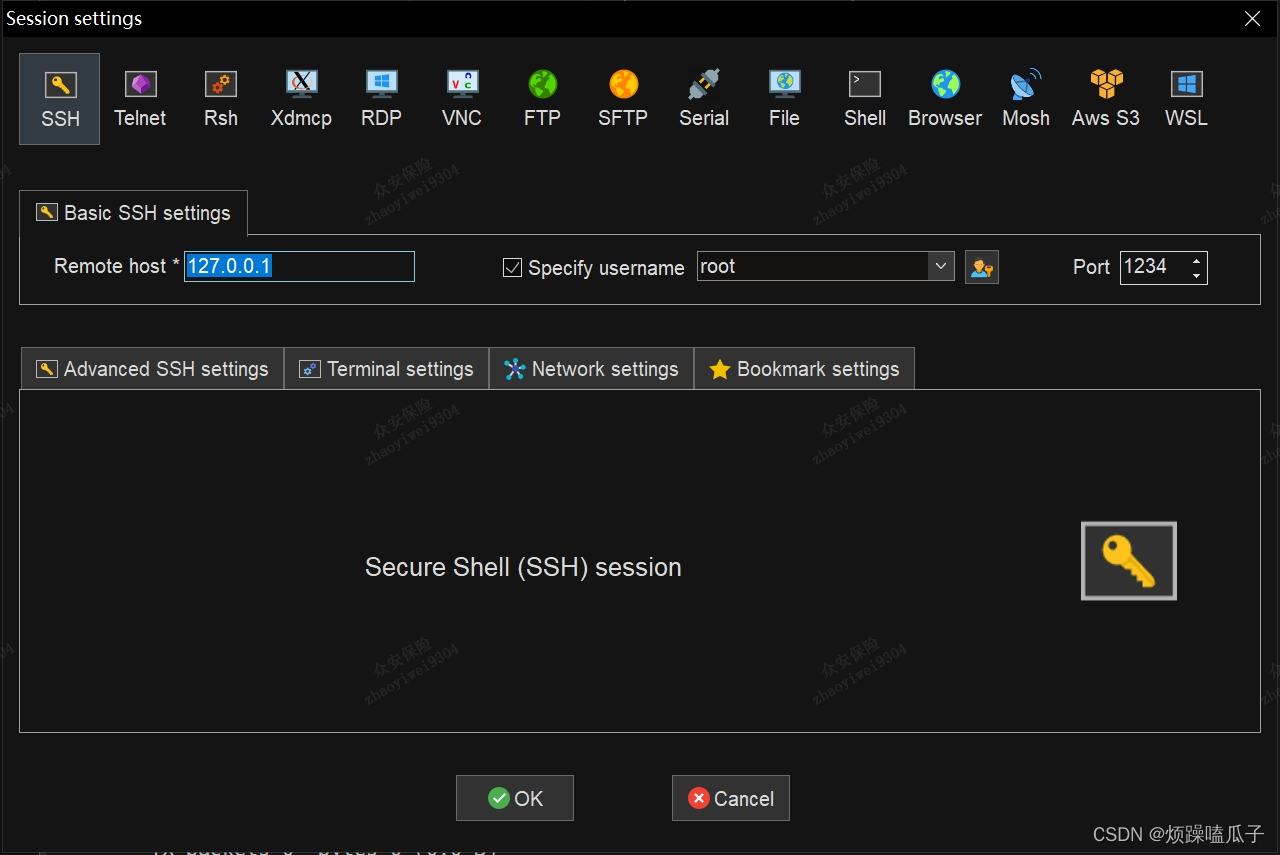Uncheck the Specify username checkbox
The width and height of the screenshot is (1280, 855).
[512, 267]
